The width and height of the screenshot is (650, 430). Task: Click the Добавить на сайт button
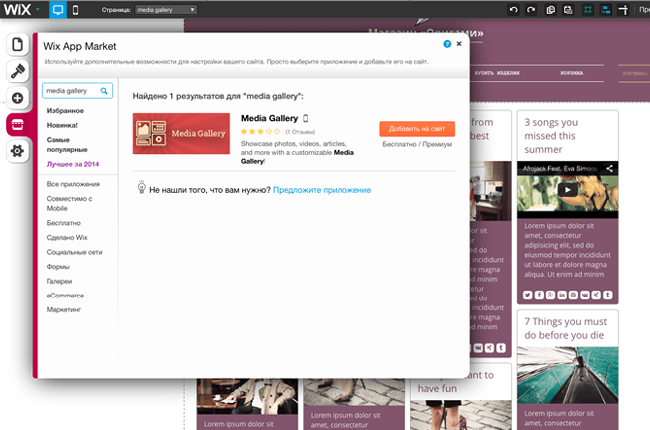pyautogui.click(x=417, y=129)
